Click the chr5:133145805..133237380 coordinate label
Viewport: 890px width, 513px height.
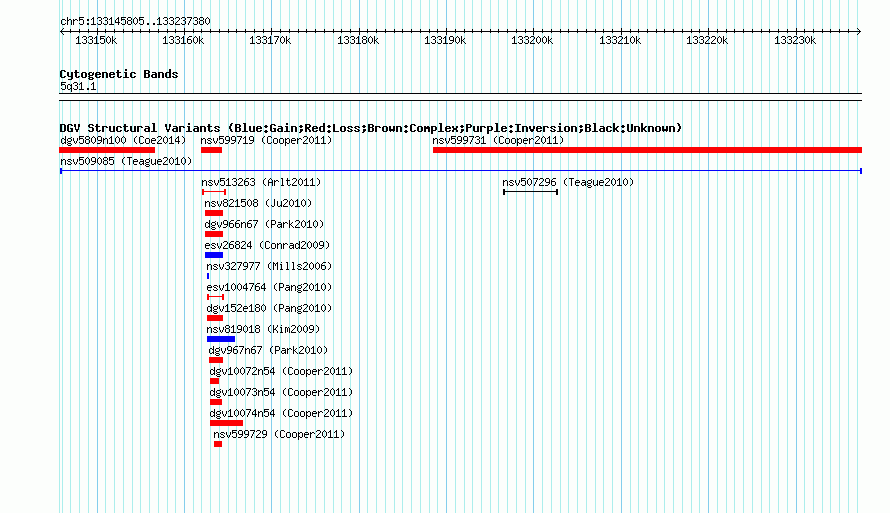(135, 21)
